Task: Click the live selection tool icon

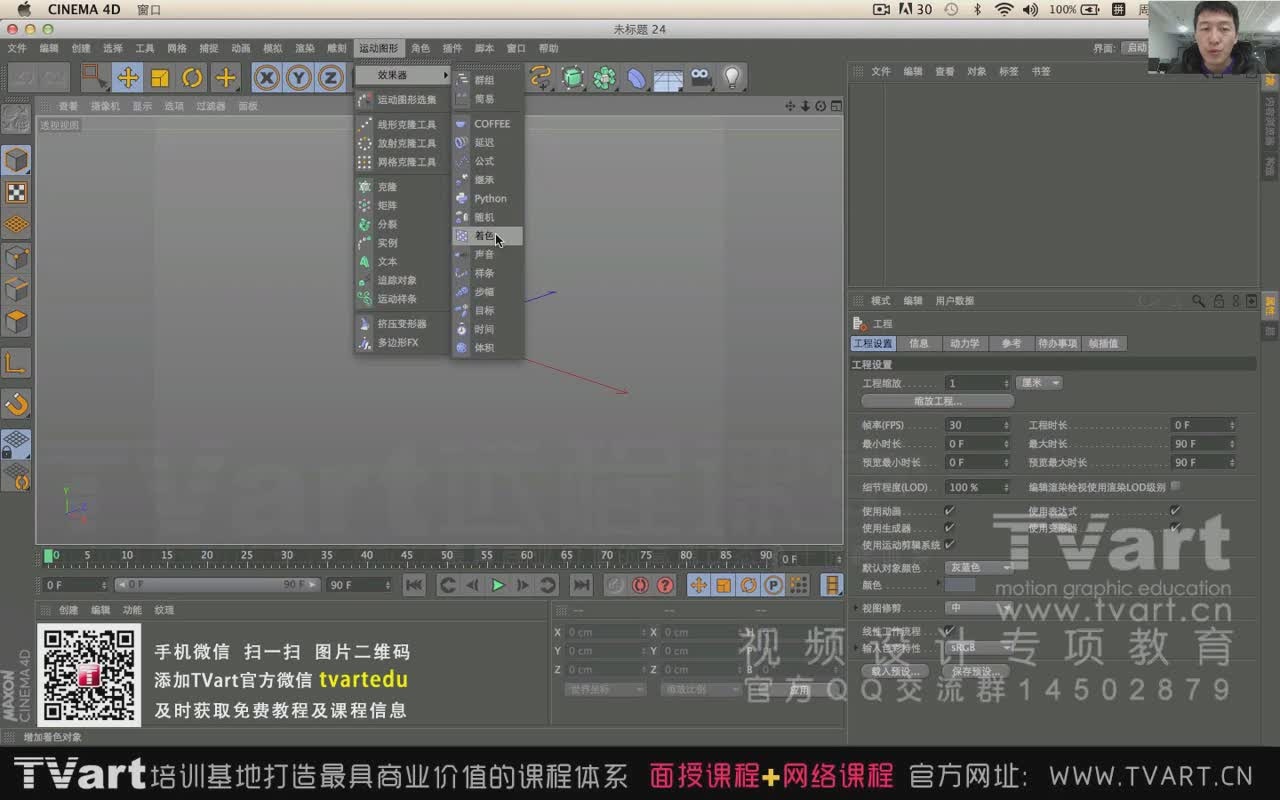Action: [94, 77]
